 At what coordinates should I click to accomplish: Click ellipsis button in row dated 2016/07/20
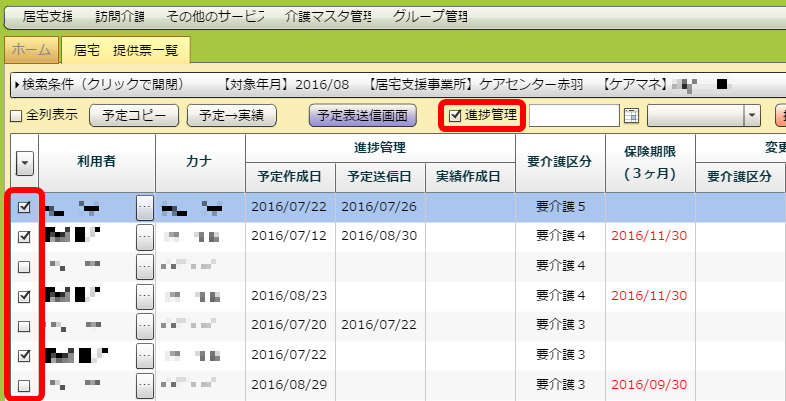[145, 326]
